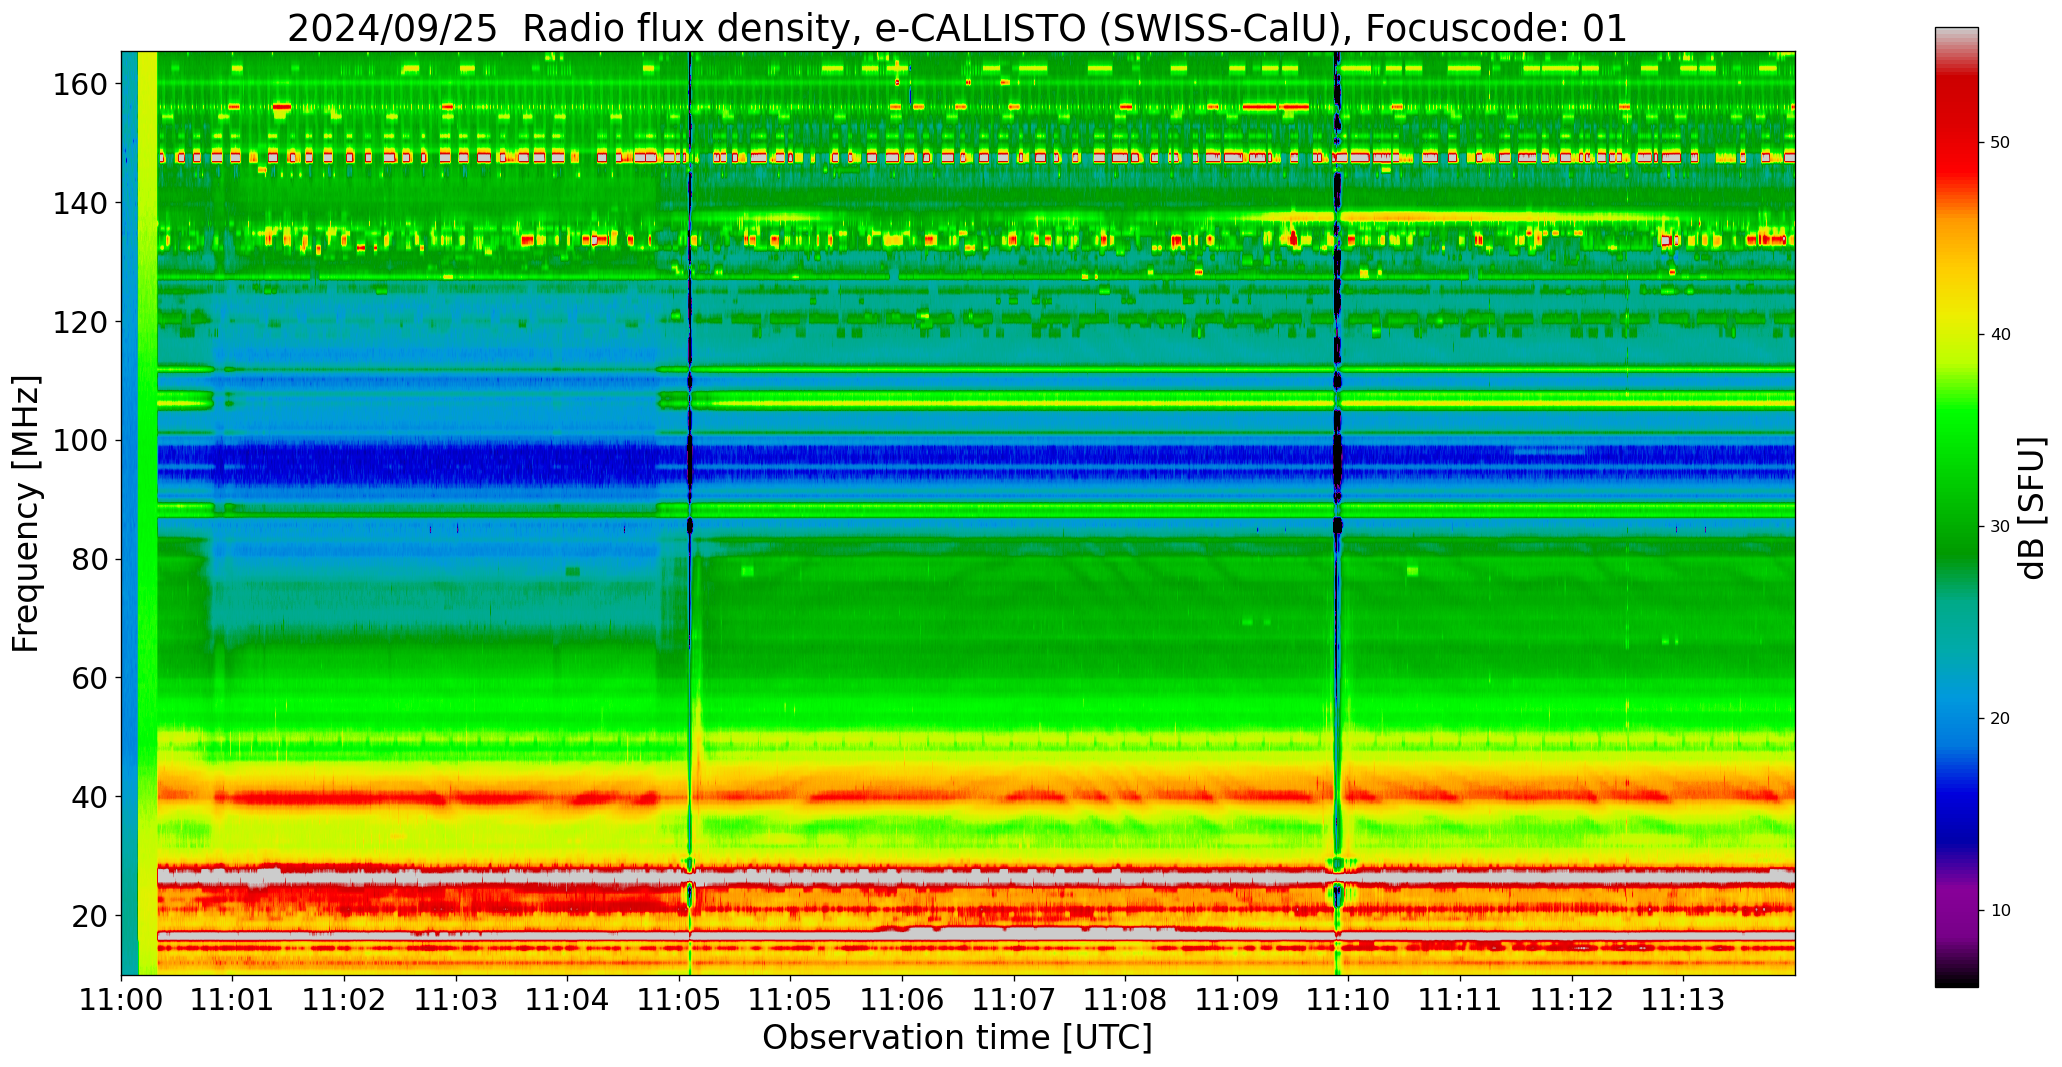Click the 40 colorbar tick label
This screenshot has height=1067, width=2062.
pyautogui.click(x=1999, y=335)
